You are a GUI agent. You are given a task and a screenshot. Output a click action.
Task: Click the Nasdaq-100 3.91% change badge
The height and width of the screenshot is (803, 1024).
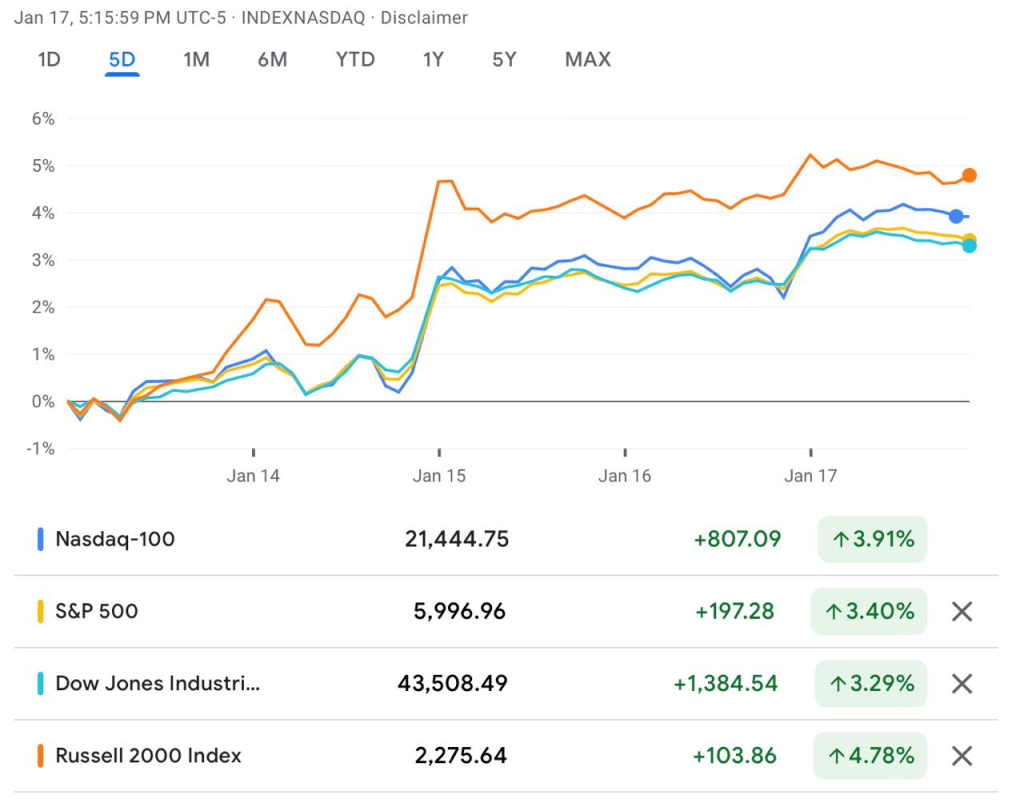(x=872, y=539)
